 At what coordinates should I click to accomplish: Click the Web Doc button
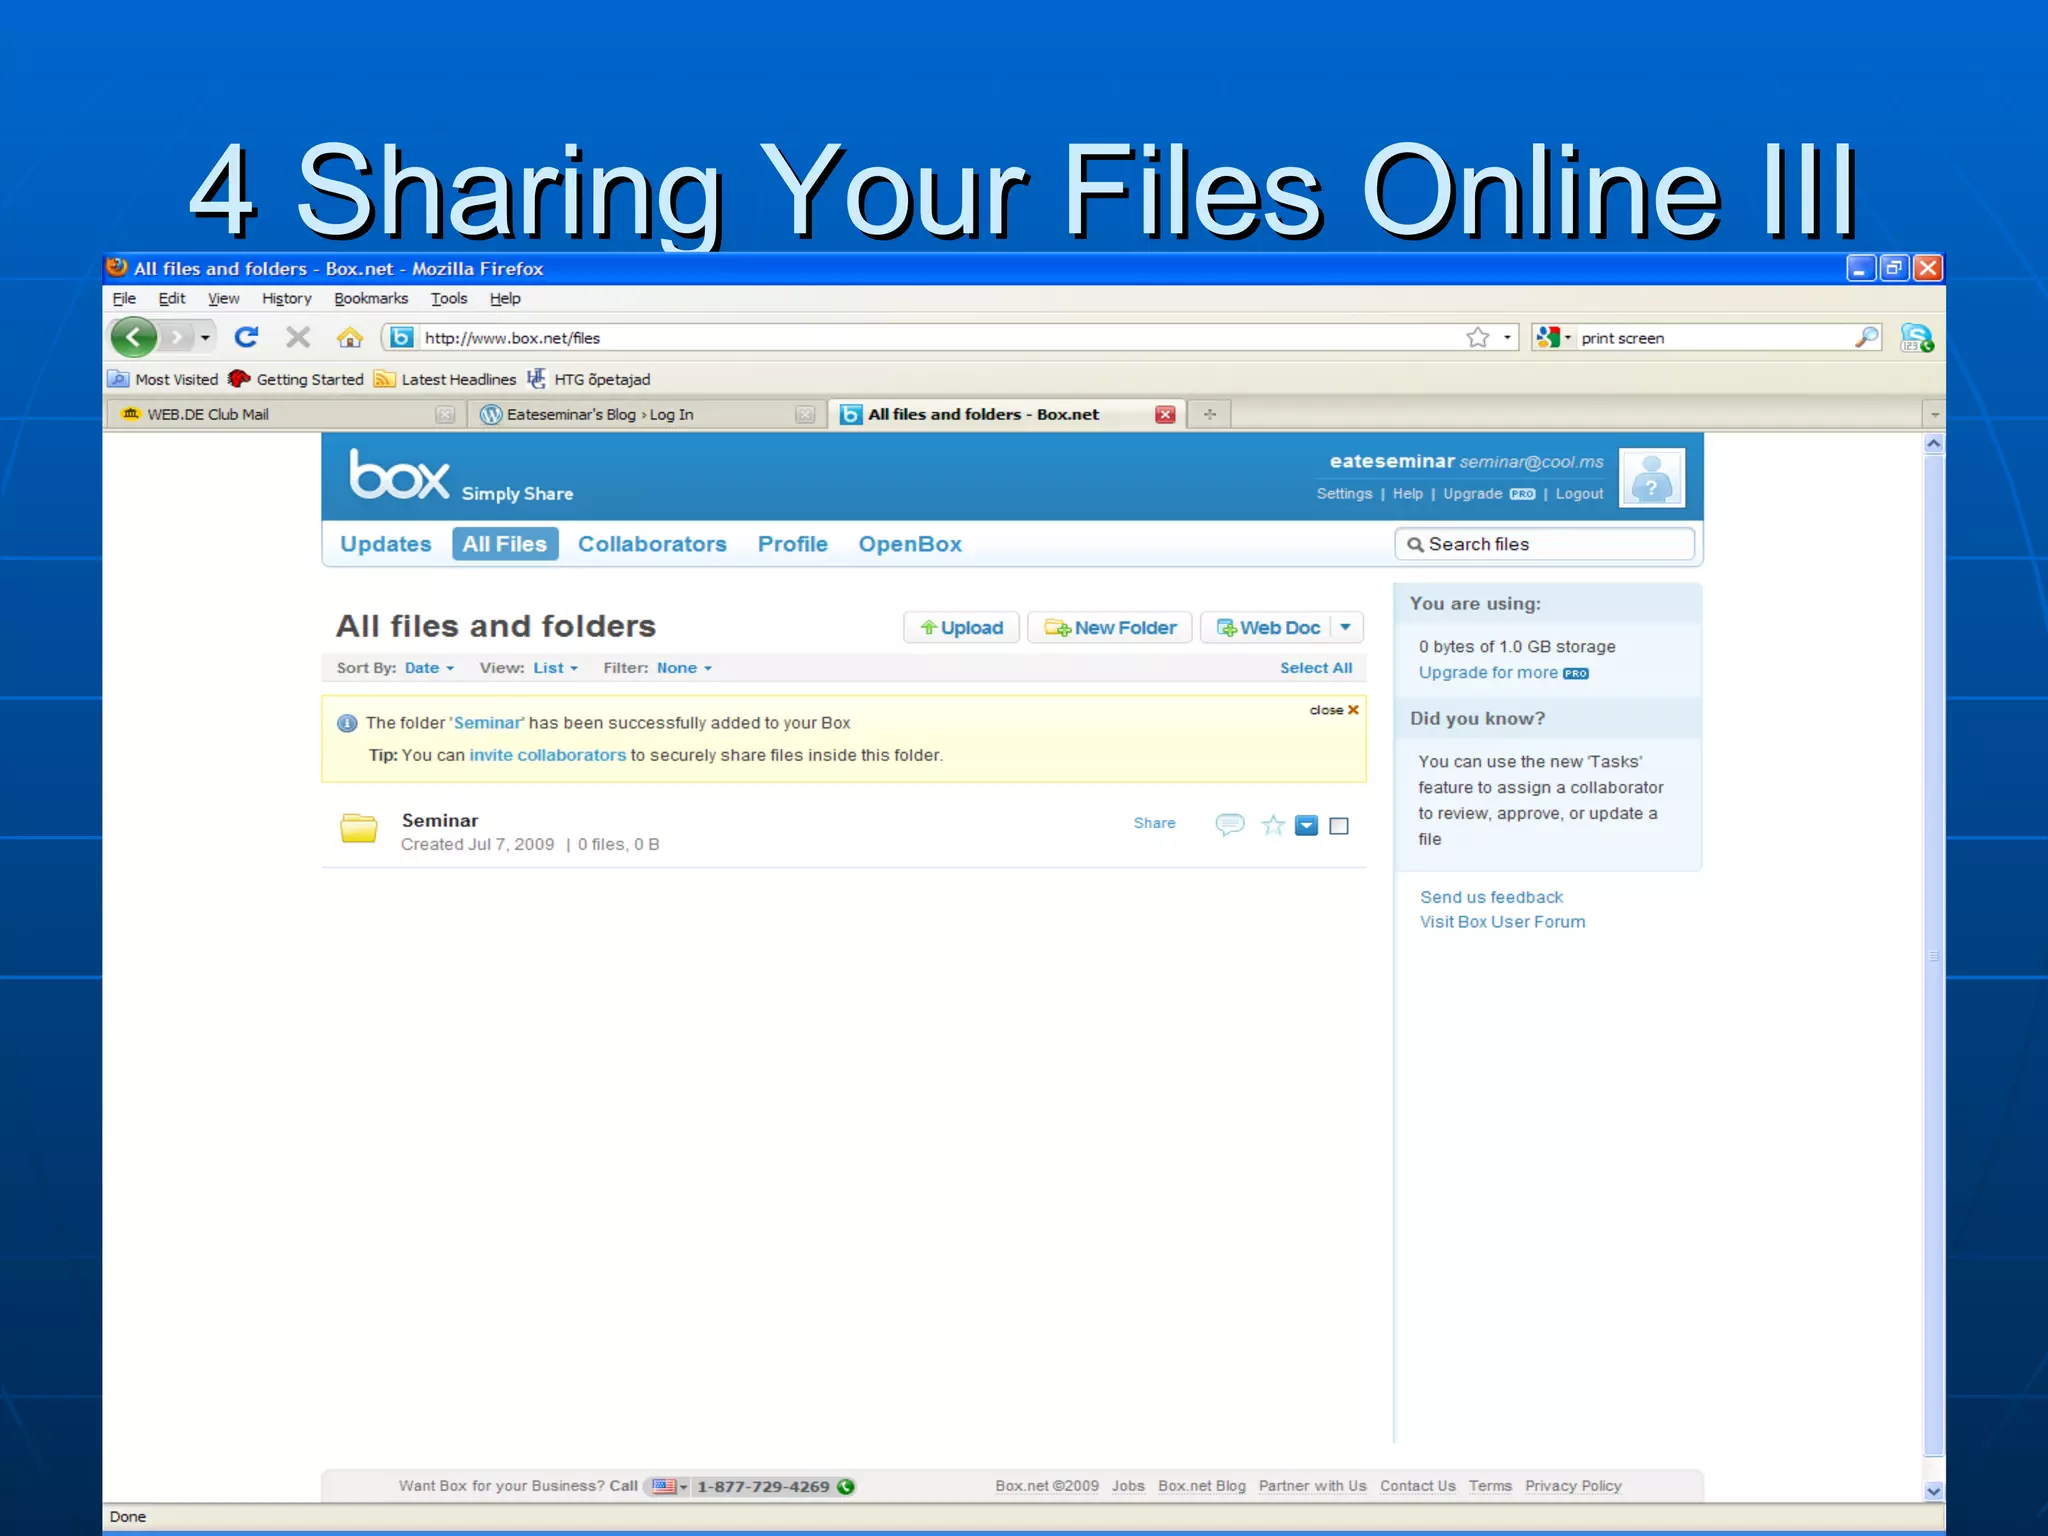[1268, 627]
